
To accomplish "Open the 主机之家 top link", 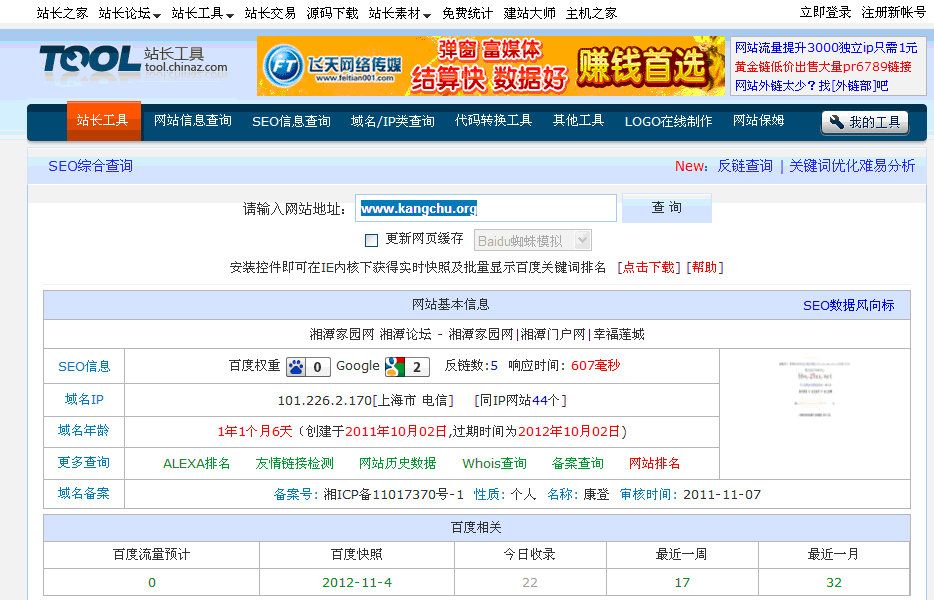I will click(x=591, y=13).
